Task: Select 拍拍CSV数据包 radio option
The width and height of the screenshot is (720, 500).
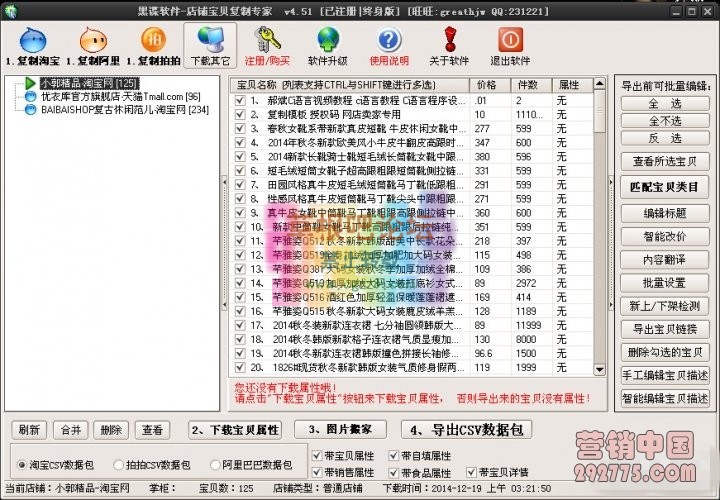Action: tap(118, 465)
